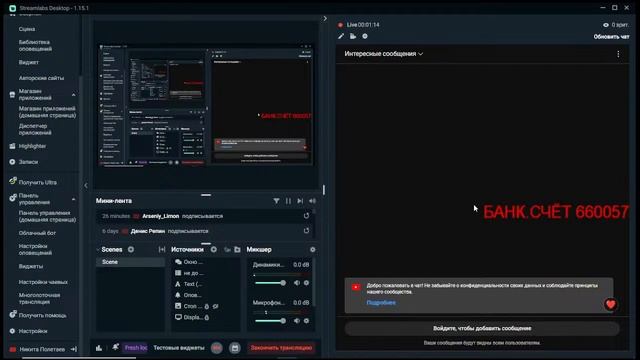Select the Окно source in sources list

[x=206, y=262]
